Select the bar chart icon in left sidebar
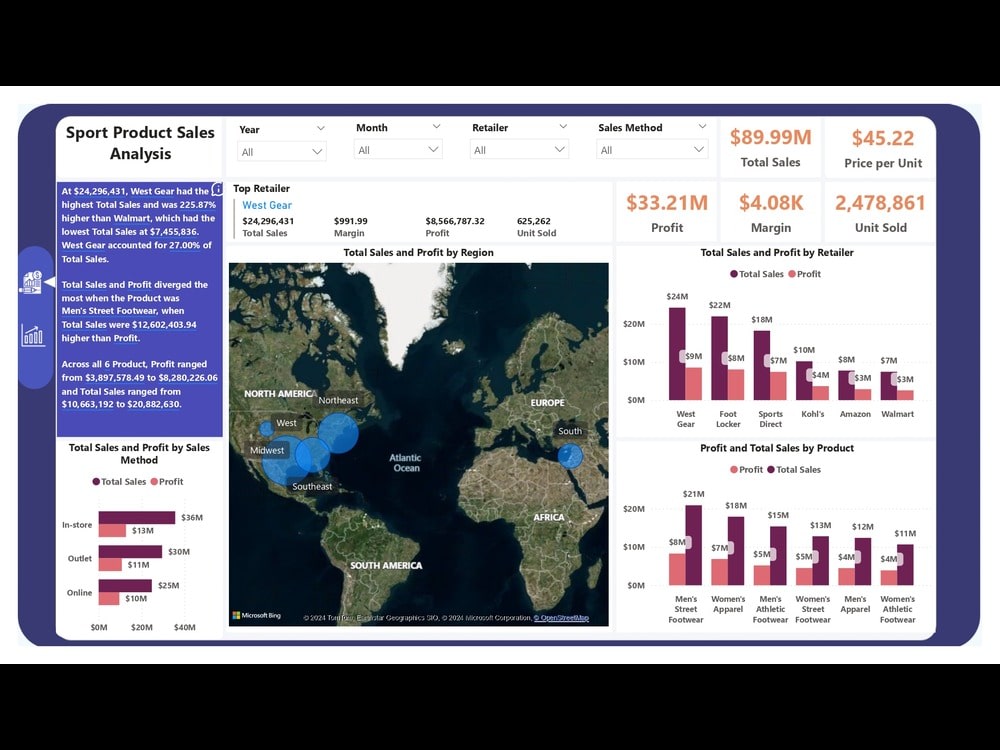This screenshot has height=750, width=1000. tap(33, 337)
